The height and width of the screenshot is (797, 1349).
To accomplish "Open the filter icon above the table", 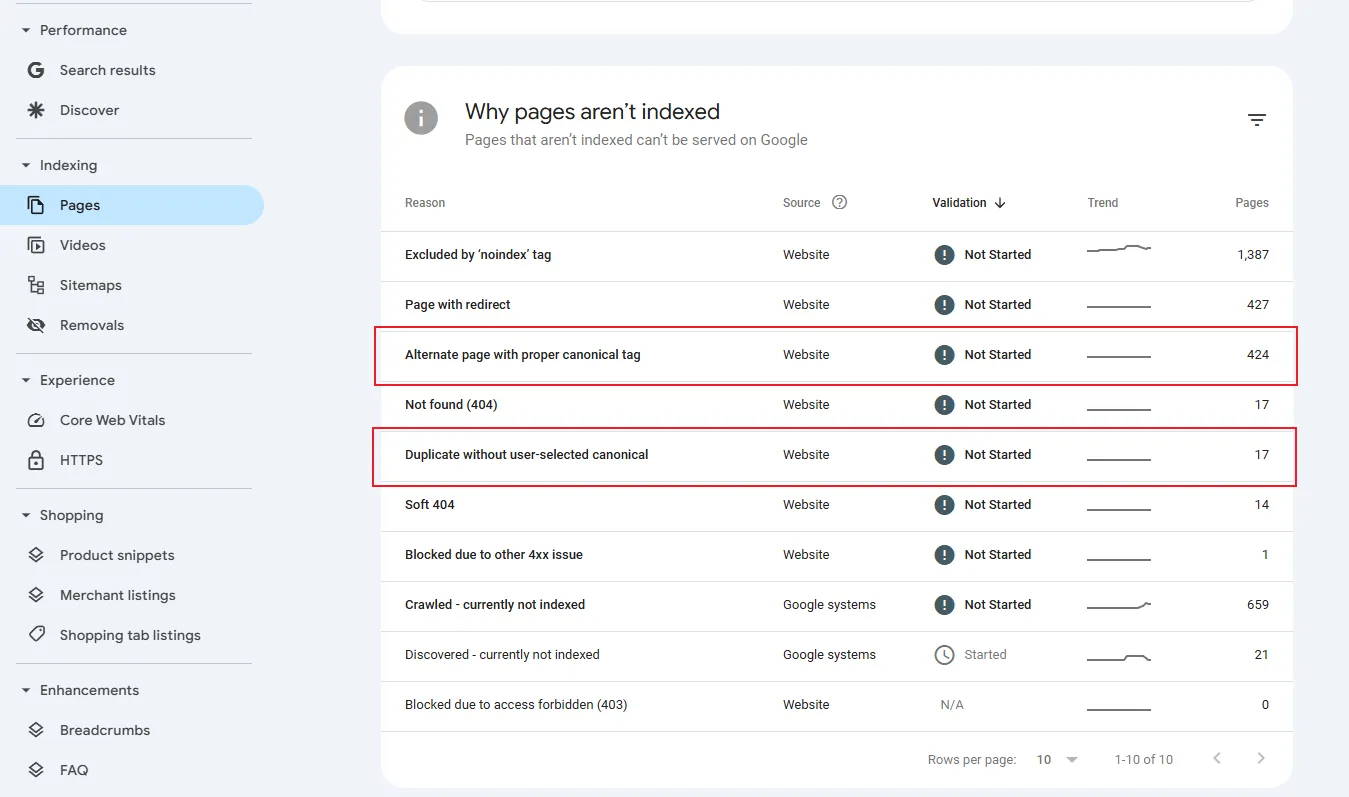I will point(1257,119).
